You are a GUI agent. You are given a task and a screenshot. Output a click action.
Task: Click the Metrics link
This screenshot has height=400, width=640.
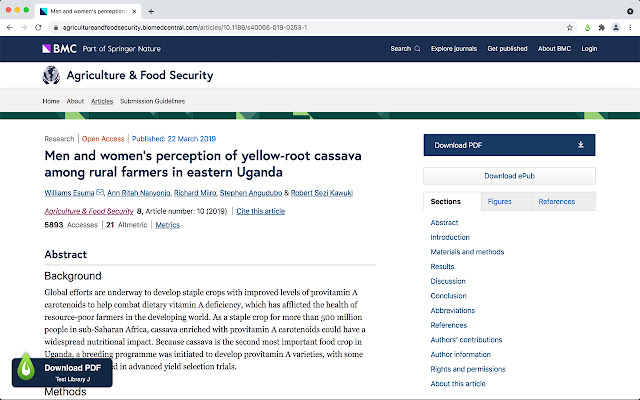(x=167, y=225)
